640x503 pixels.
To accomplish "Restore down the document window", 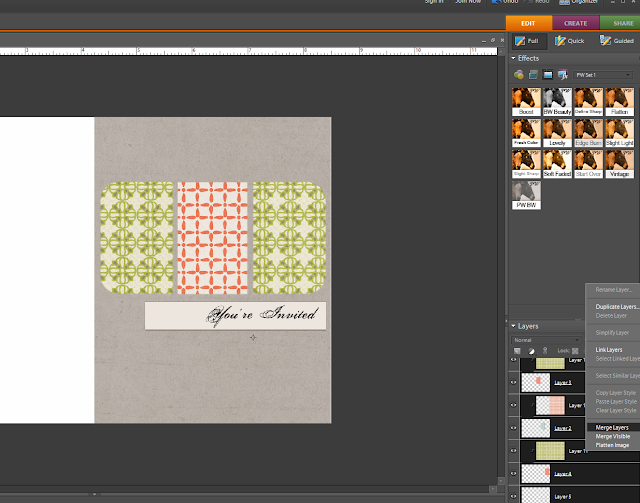I will (493, 40).
